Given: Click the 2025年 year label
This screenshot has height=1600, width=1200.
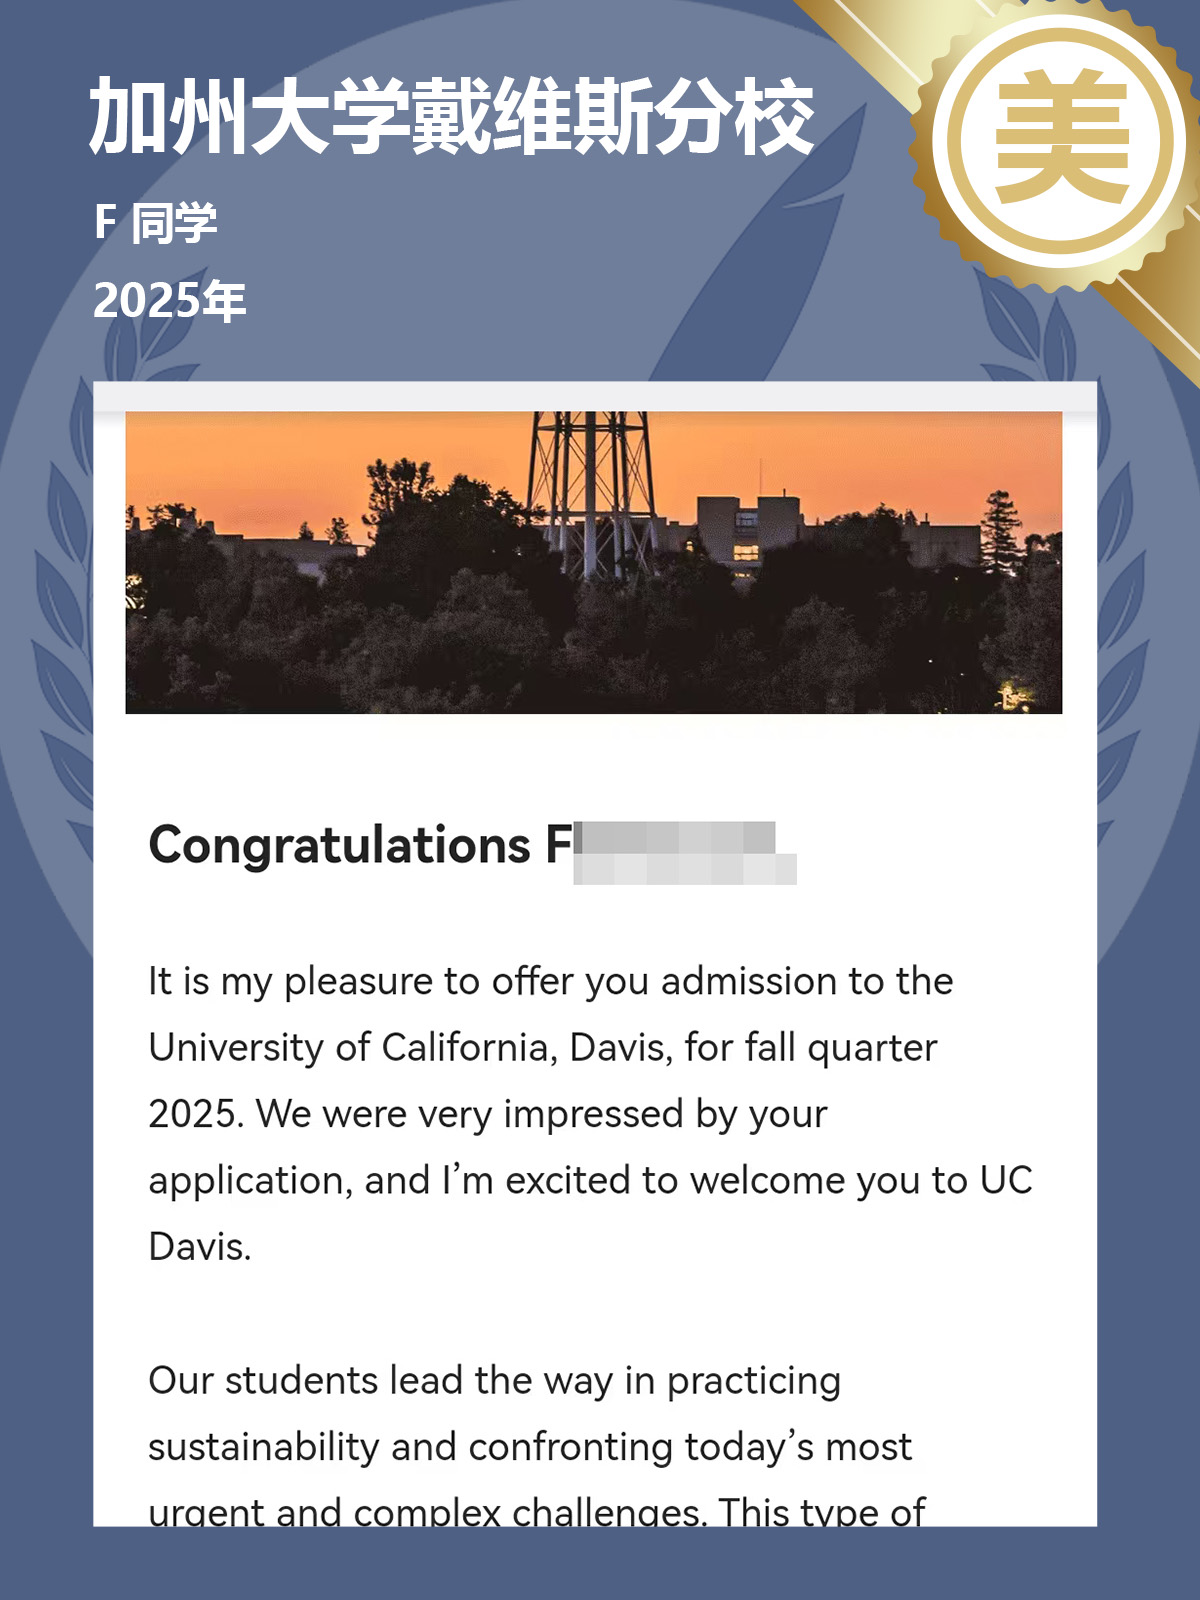Looking at the screenshot, I should click(170, 300).
